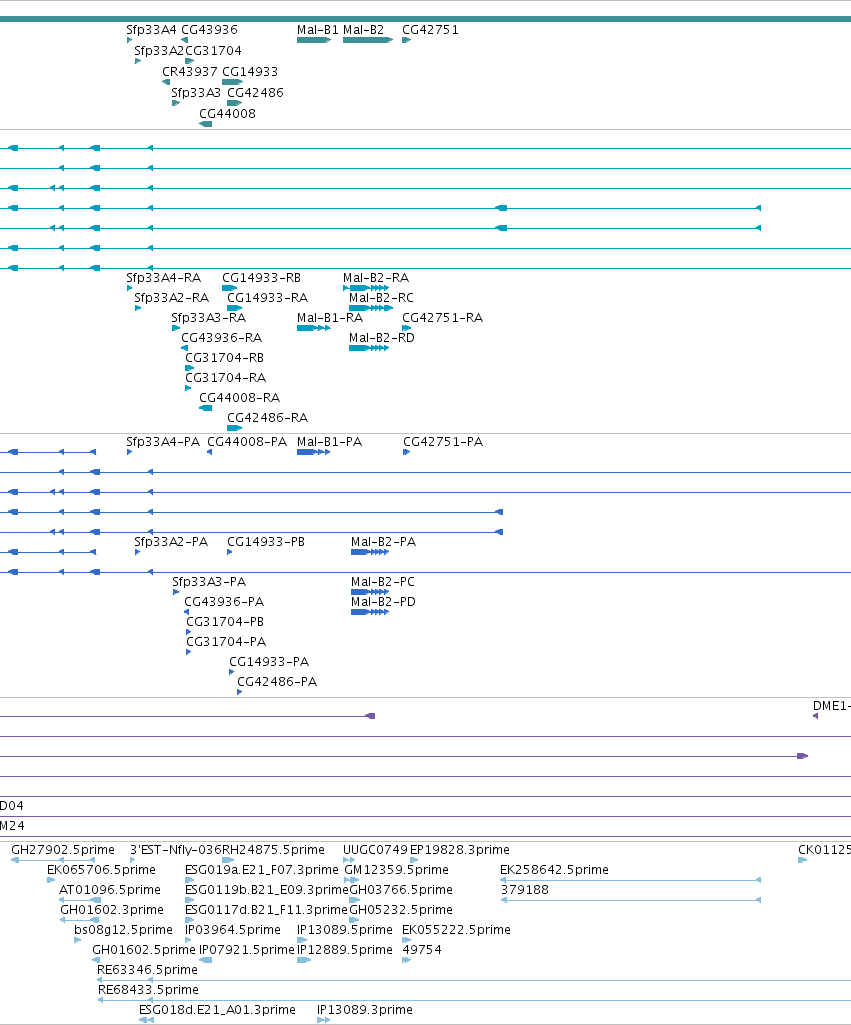
Task: Click the CG43936 gene label
Action: [209, 30]
